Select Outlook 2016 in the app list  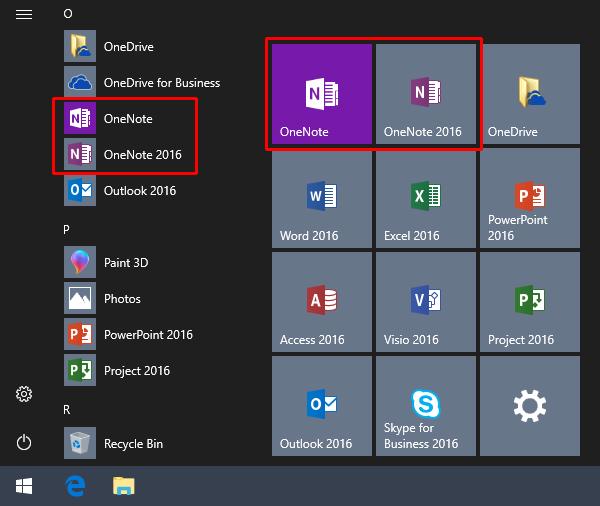click(139, 191)
